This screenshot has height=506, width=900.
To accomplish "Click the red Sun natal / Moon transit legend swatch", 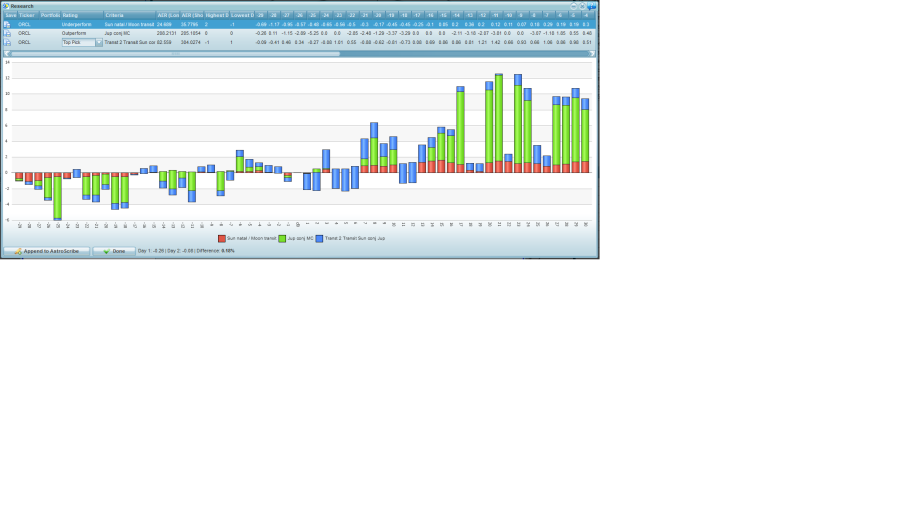I will tap(222, 239).
